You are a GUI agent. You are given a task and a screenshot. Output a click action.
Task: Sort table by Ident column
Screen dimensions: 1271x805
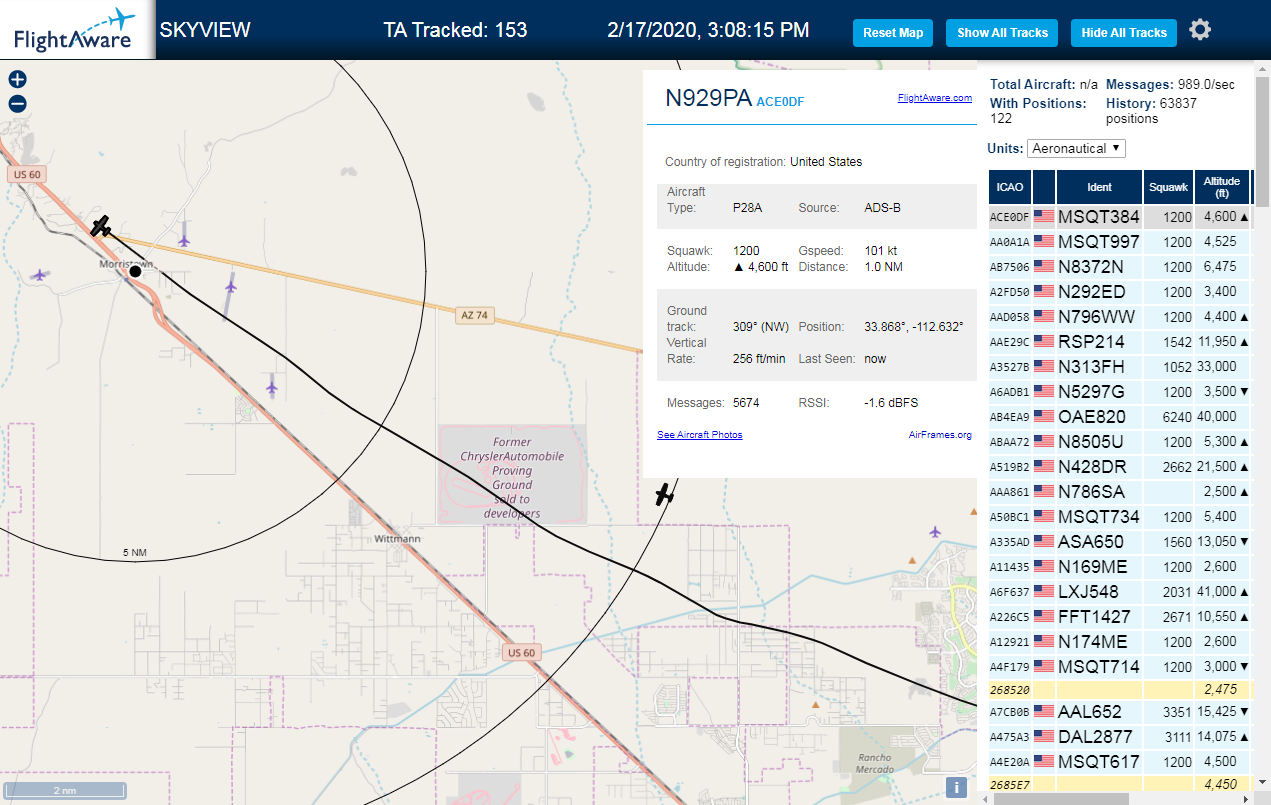coord(1099,187)
